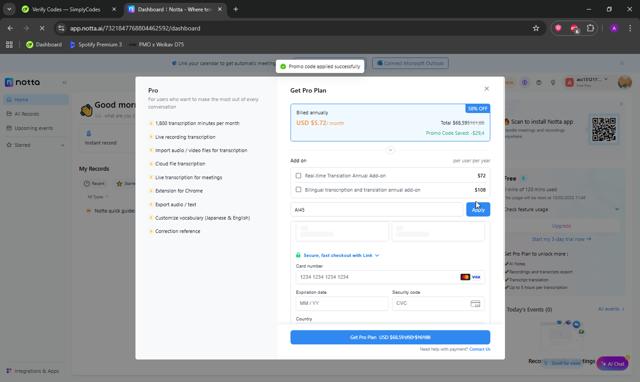The height and width of the screenshot is (382, 640).
Task: Open Integrations & Apps in the sidebar
Action: click(x=33, y=371)
